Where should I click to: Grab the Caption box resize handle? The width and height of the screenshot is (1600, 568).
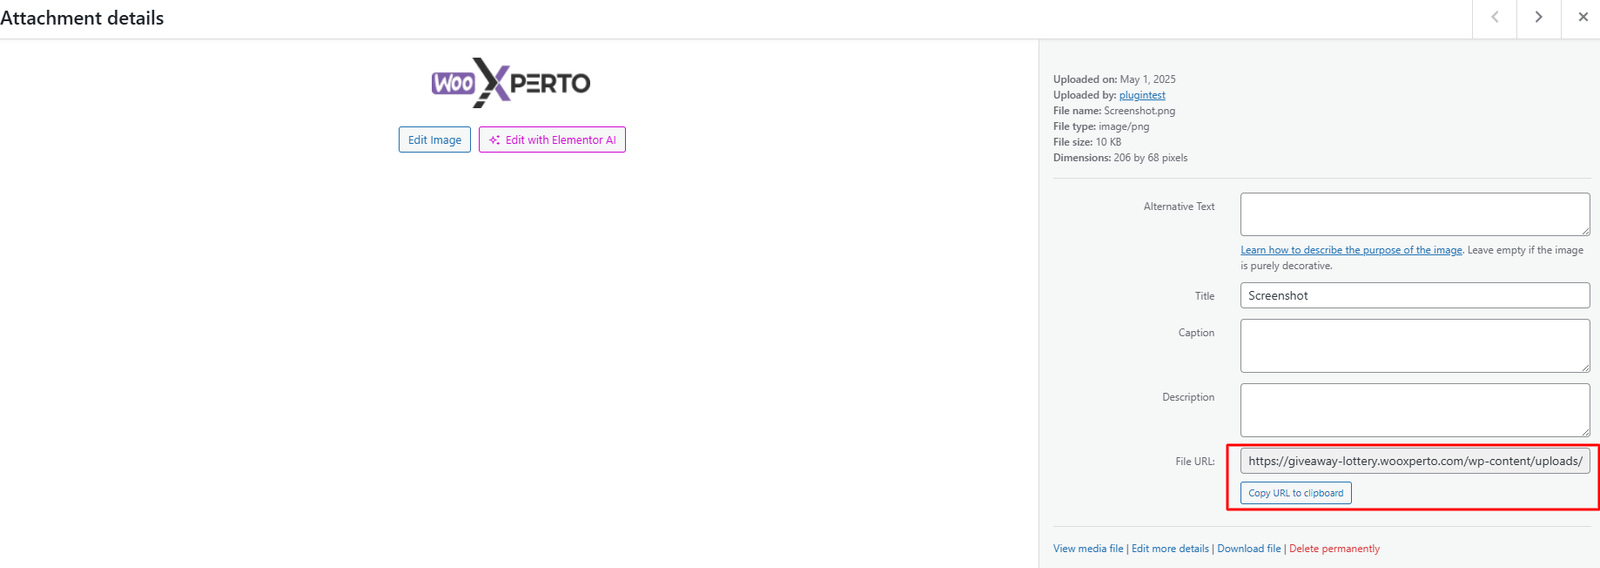[1585, 368]
